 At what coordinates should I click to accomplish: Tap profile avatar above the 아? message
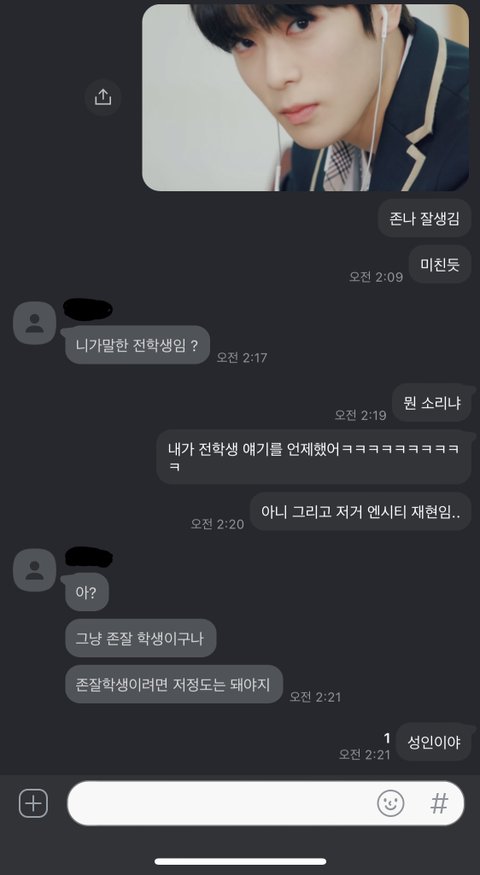[35, 570]
